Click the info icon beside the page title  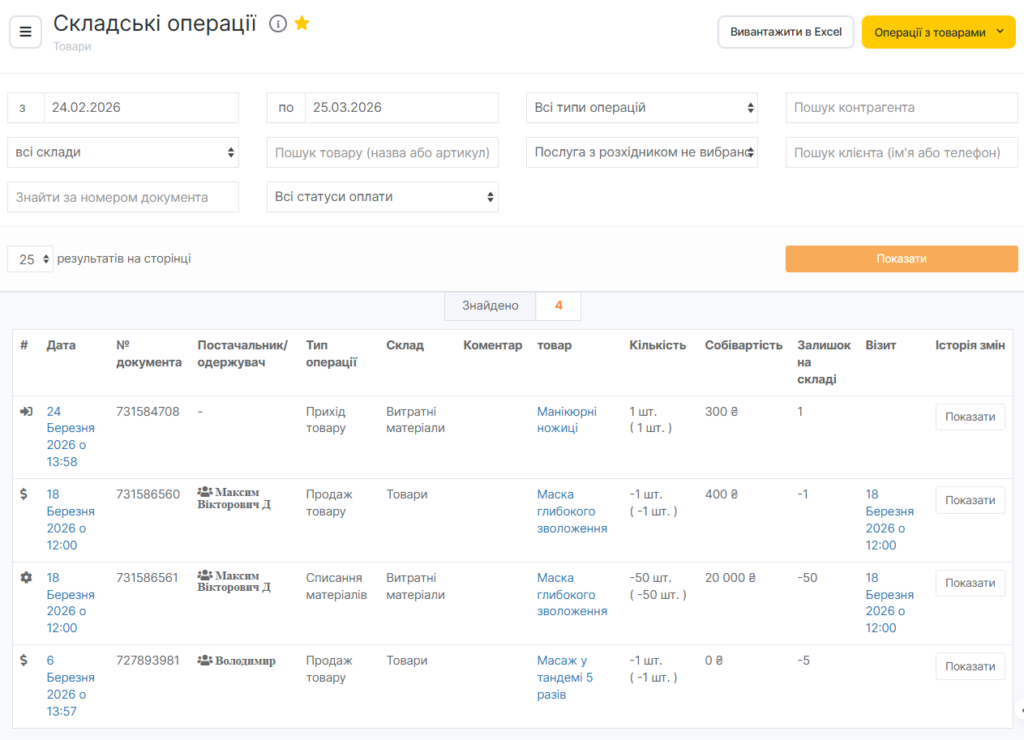[278, 23]
